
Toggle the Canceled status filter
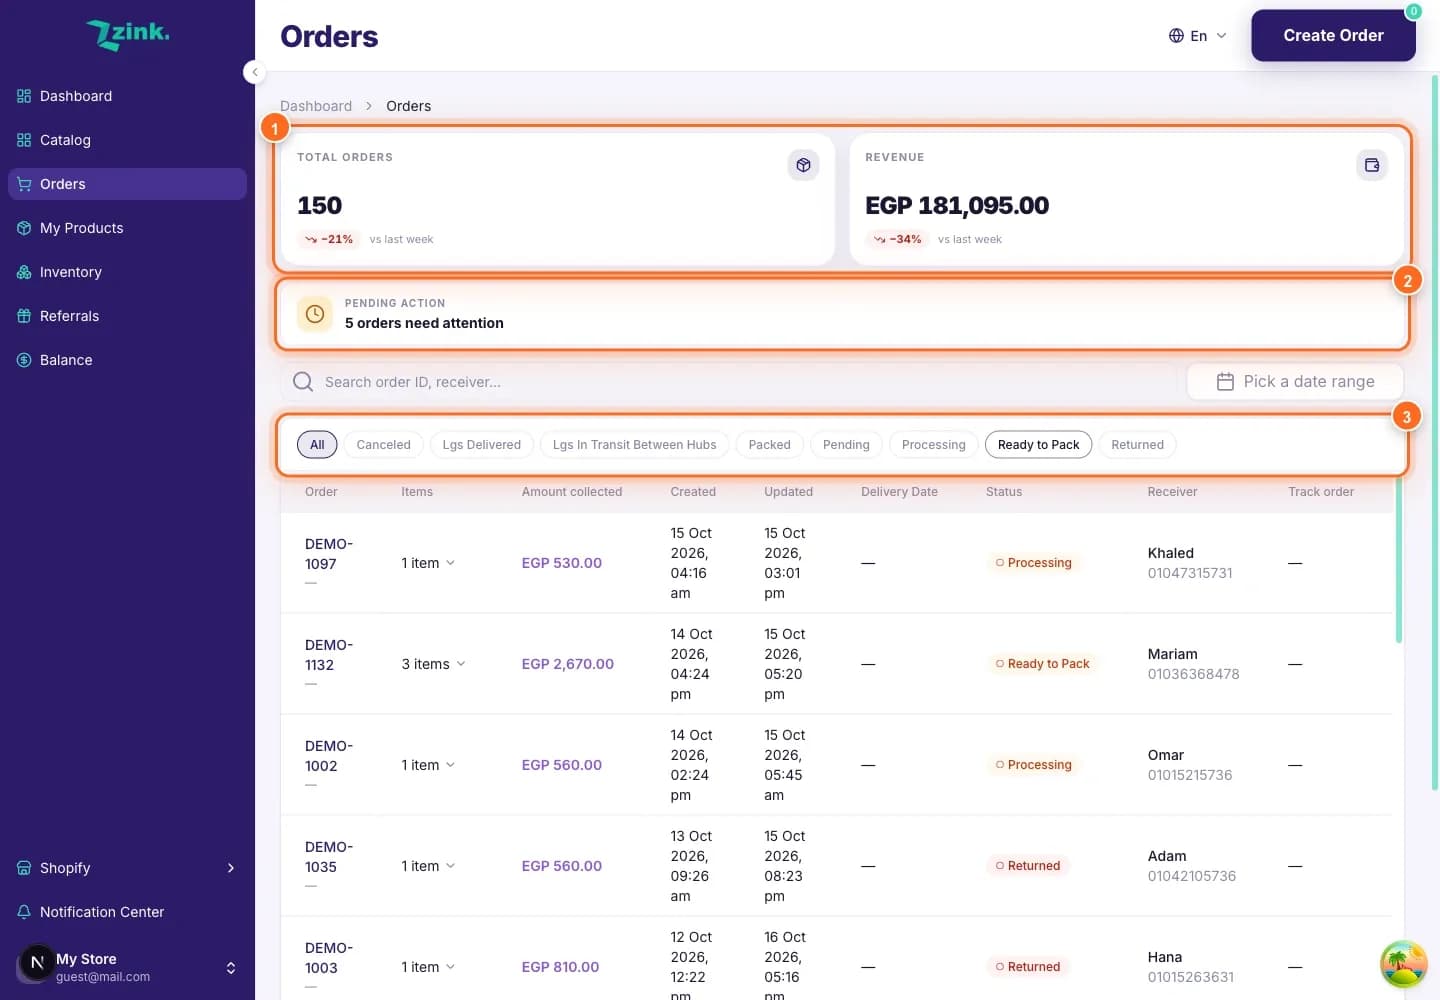[x=383, y=445]
